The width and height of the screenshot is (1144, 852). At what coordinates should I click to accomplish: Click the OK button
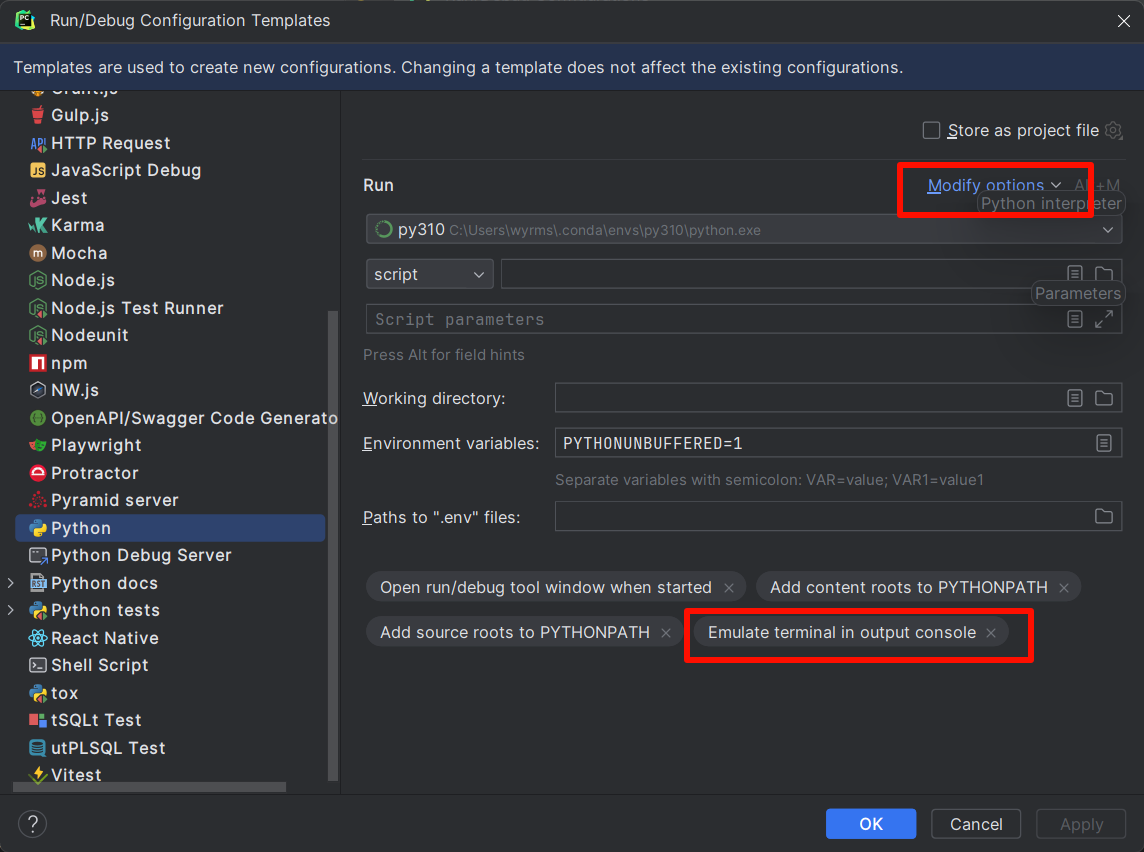click(870, 824)
